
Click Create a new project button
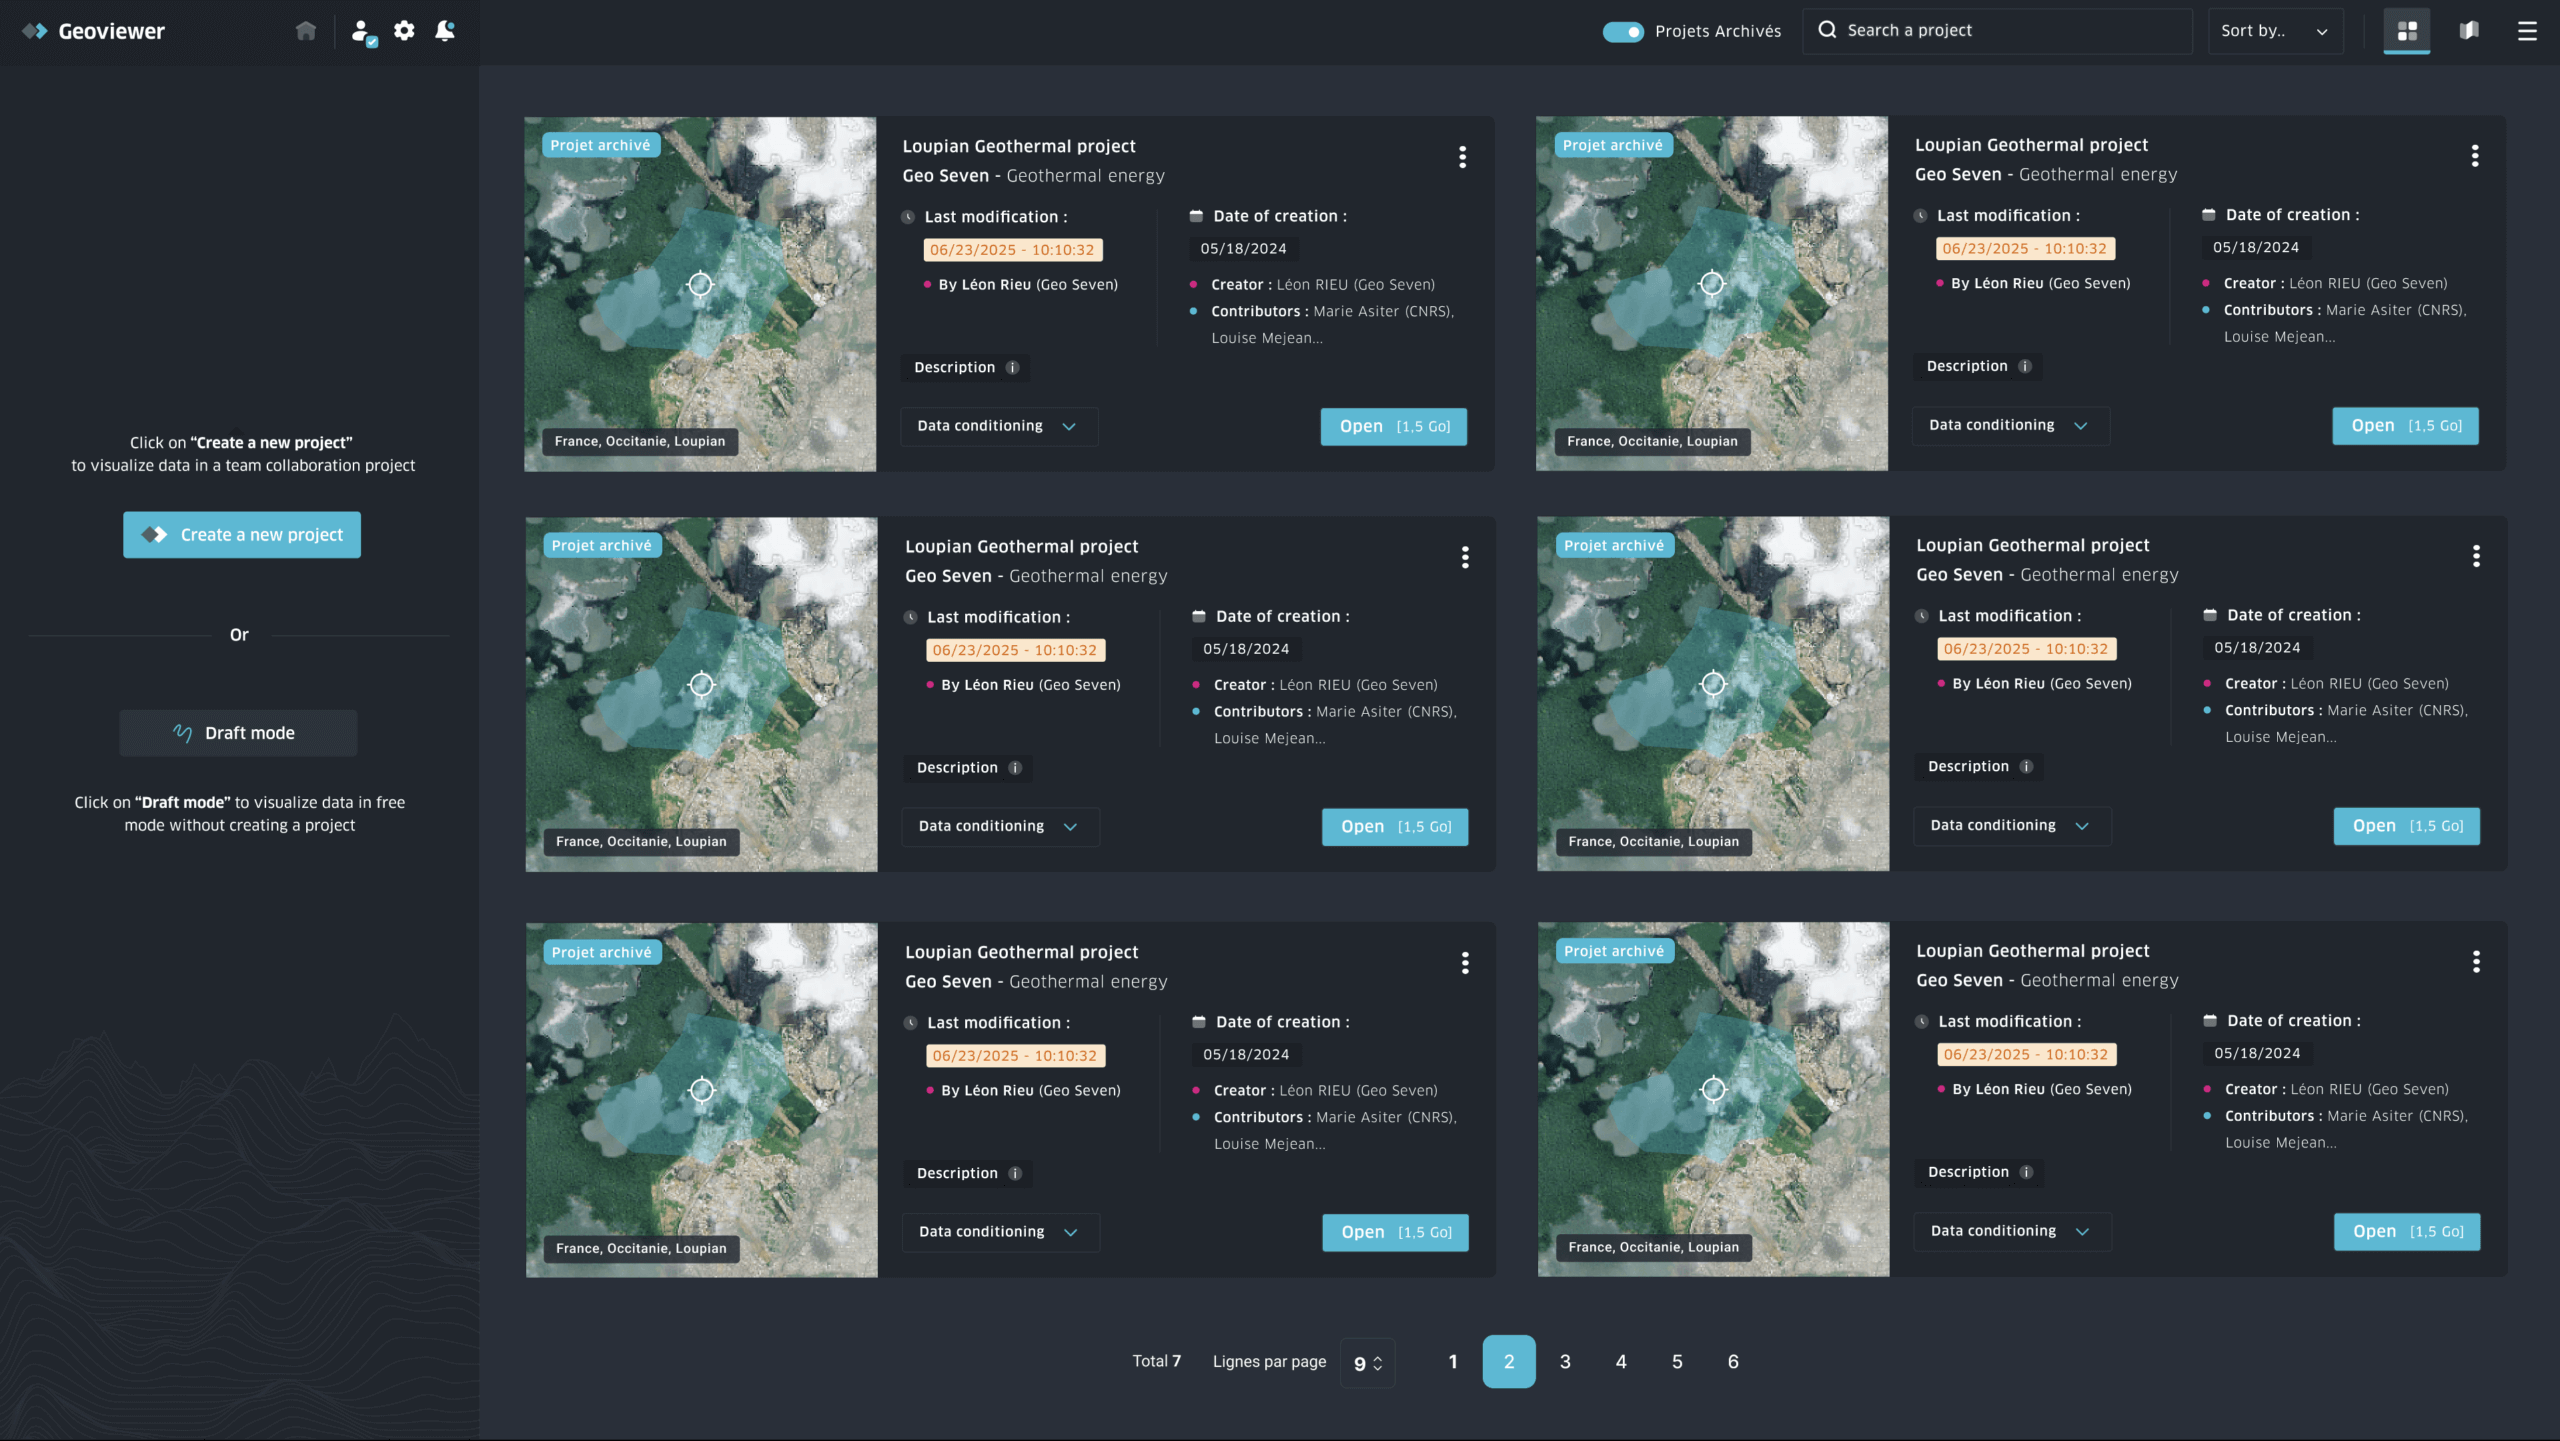pos(242,535)
